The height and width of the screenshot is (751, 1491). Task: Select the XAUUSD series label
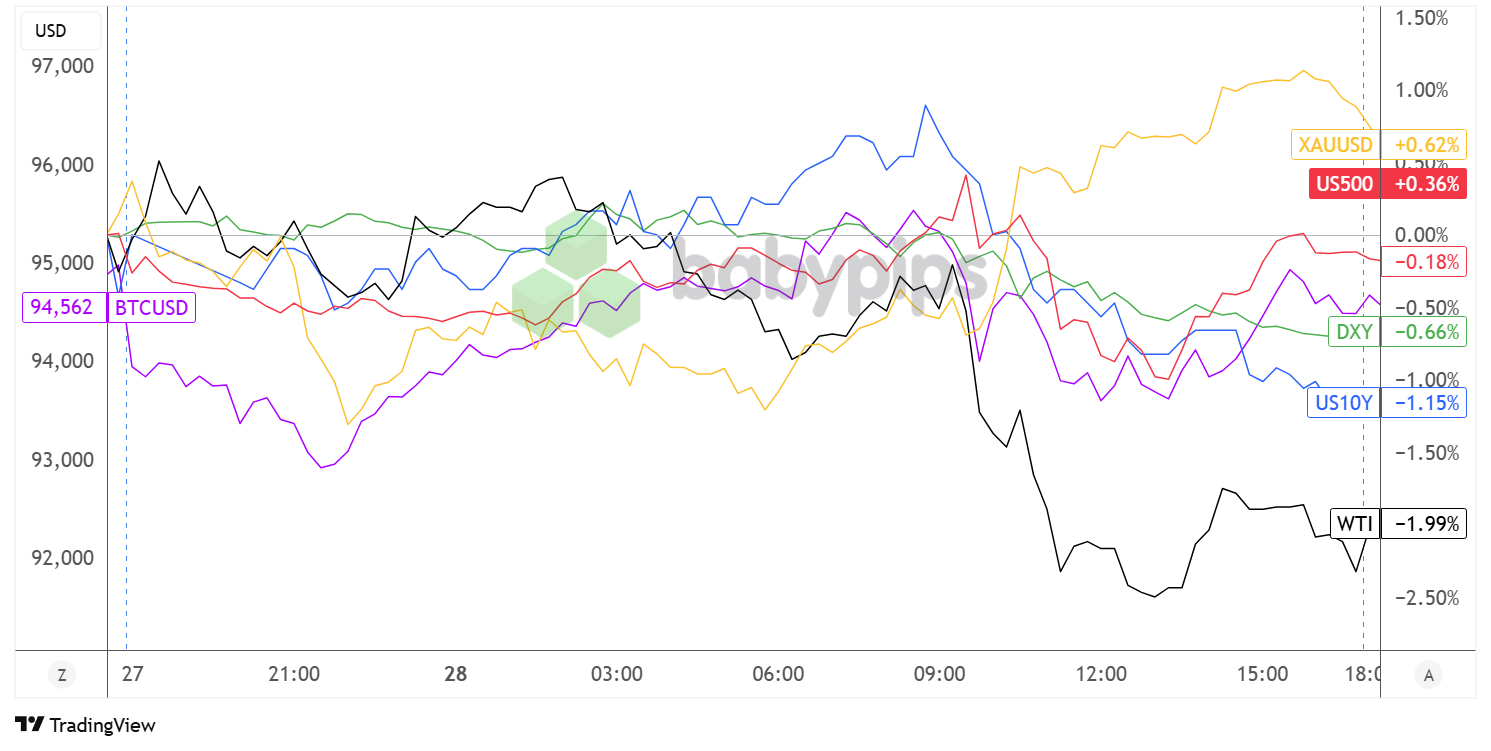click(x=1335, y=145)
